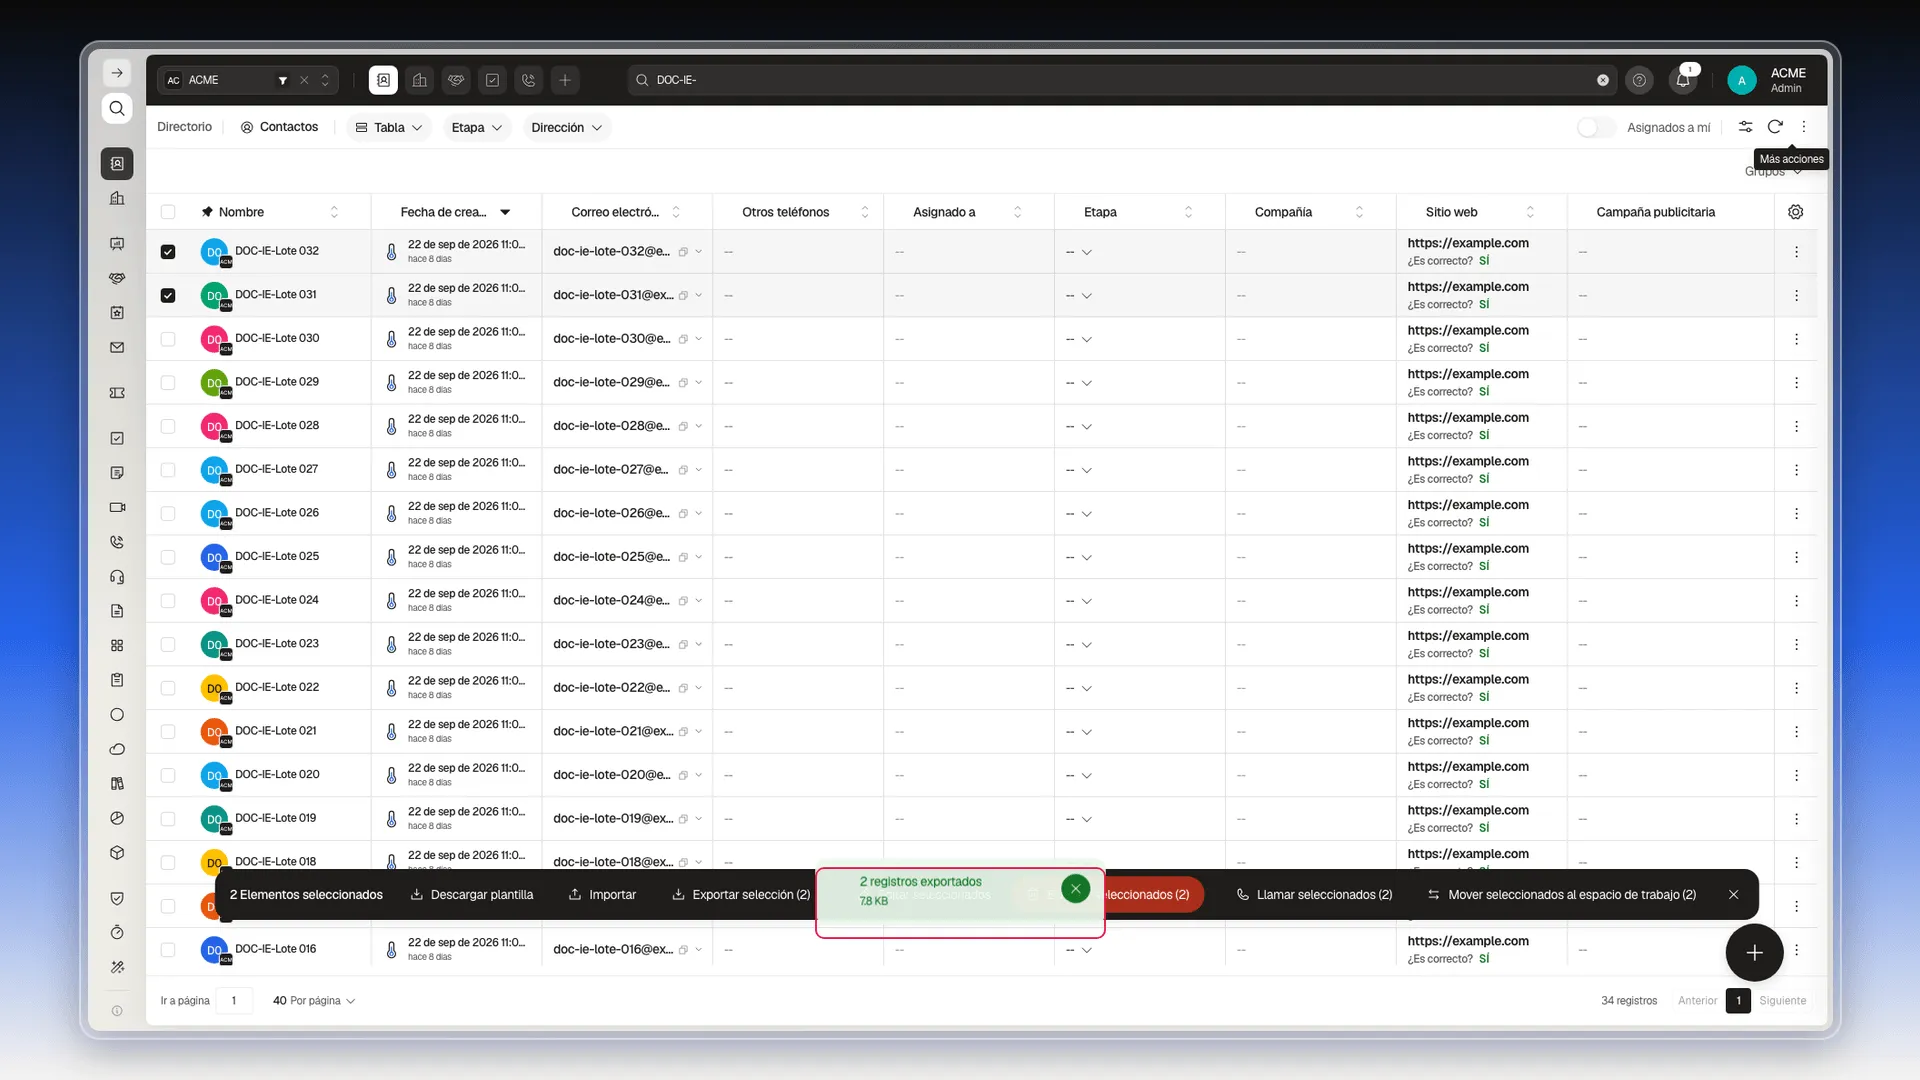Open the filter settings sliders icon
This screenshot has height=1080, width=1920.
(1745, 127)
